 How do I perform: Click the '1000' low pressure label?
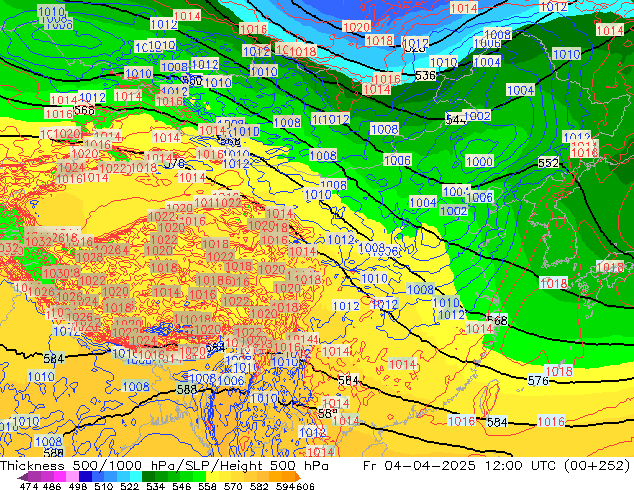(x=479, y=162)
